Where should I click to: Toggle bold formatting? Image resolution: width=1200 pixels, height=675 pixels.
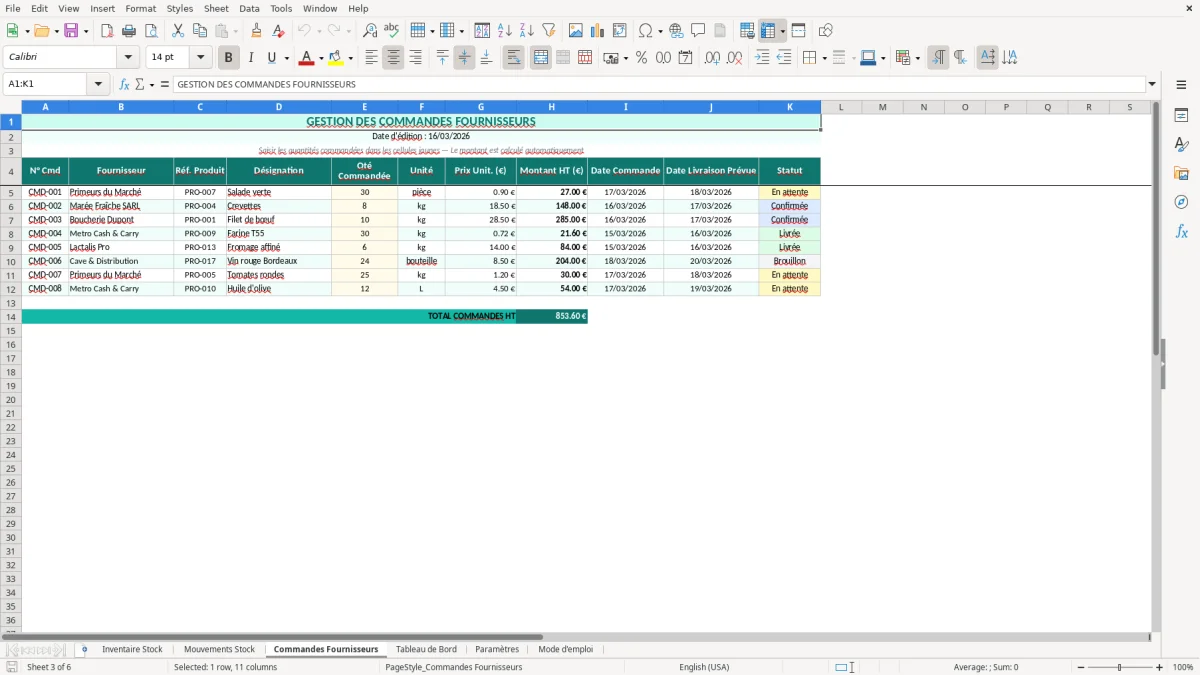[x=229, y=58]
